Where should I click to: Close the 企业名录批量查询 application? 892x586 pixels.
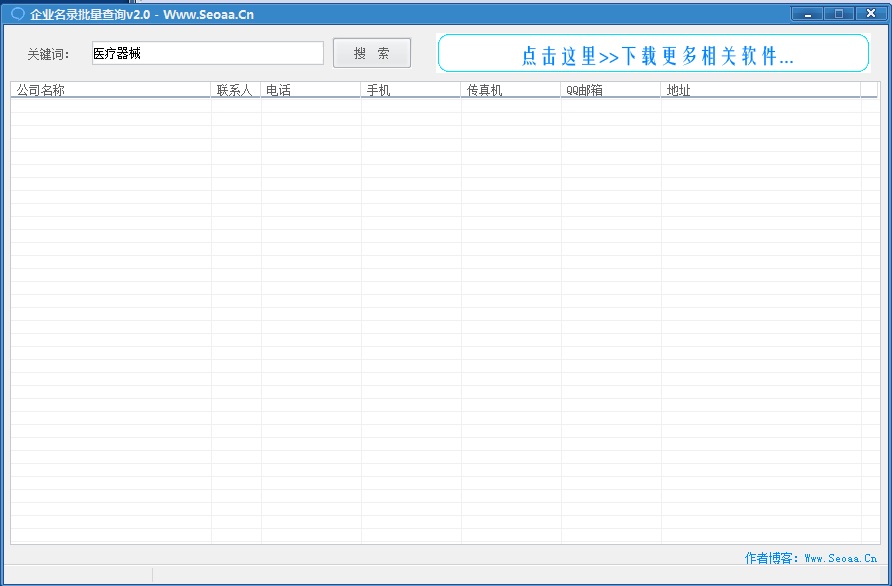tap(869, 13)
